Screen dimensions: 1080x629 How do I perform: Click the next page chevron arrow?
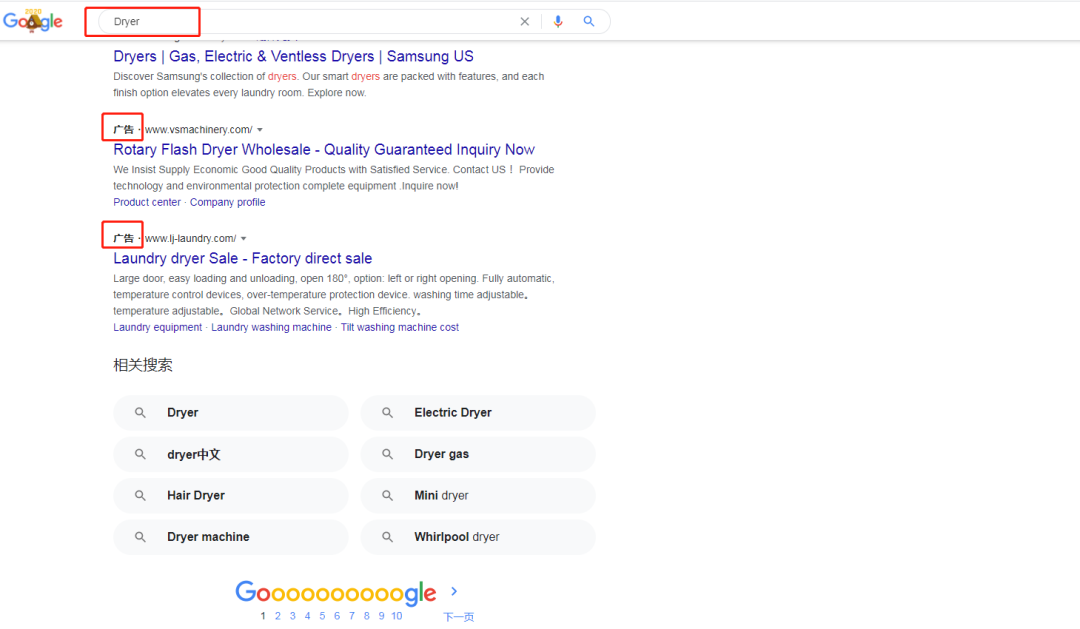click(x=454, y=591)
